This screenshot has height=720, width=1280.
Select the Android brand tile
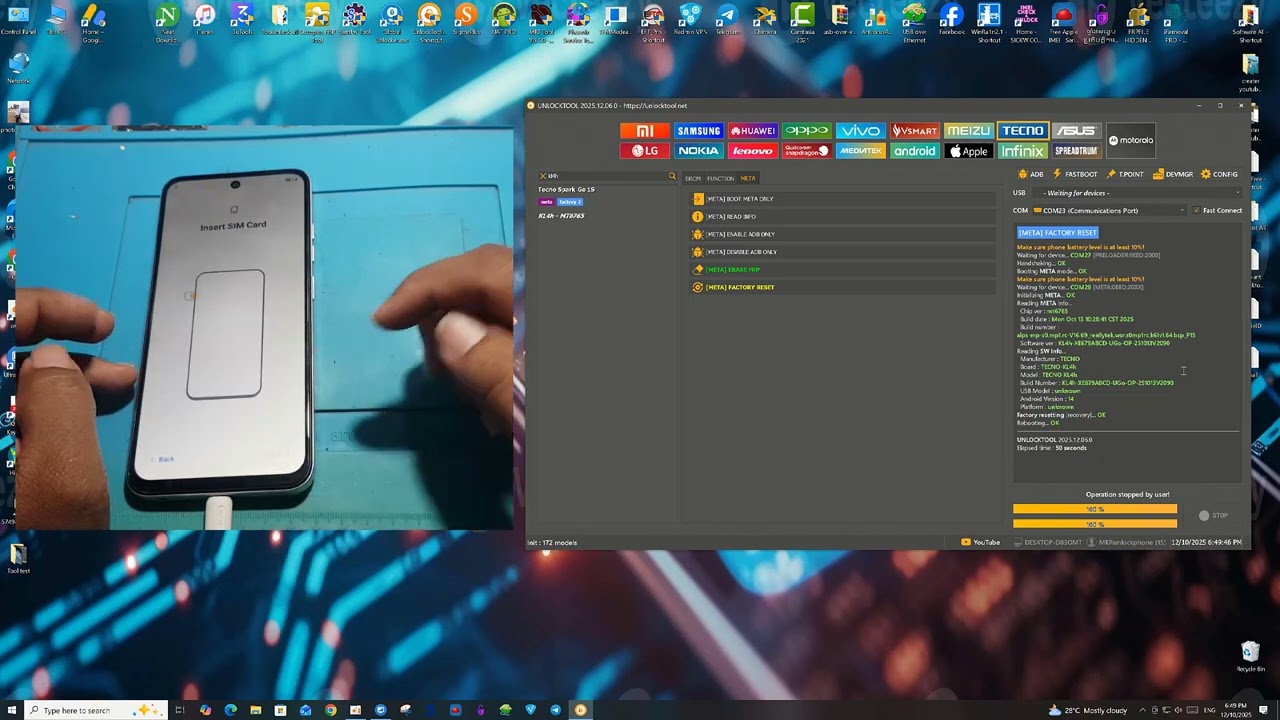[914, 151]
